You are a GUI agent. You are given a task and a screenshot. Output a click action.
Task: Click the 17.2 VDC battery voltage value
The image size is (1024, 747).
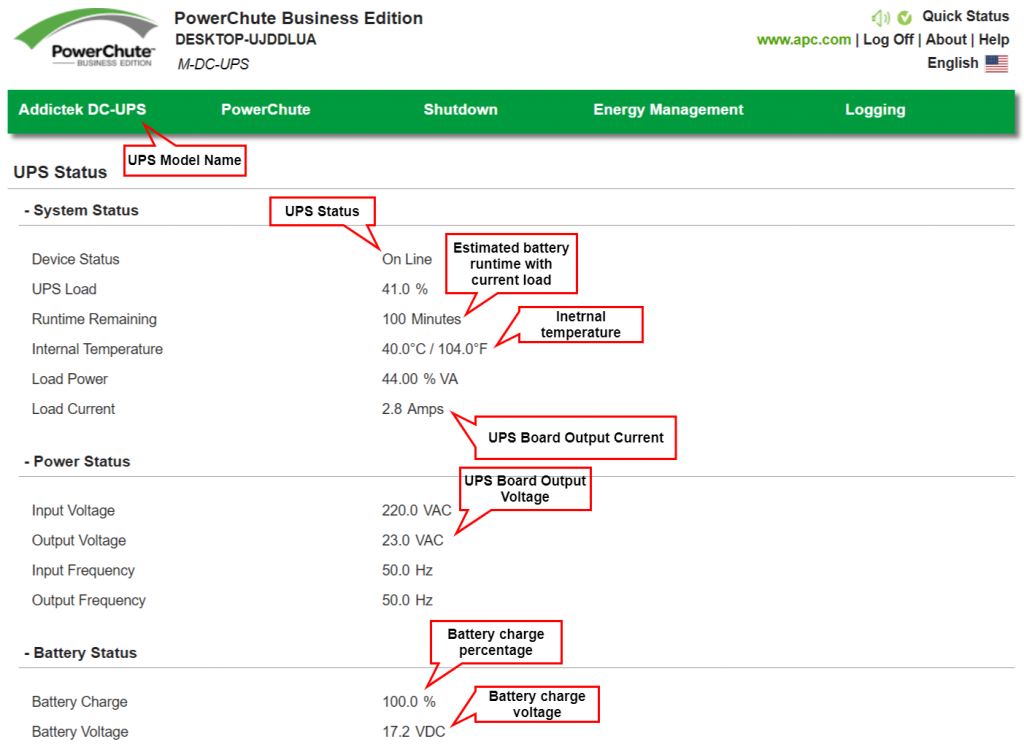point(414,732)
